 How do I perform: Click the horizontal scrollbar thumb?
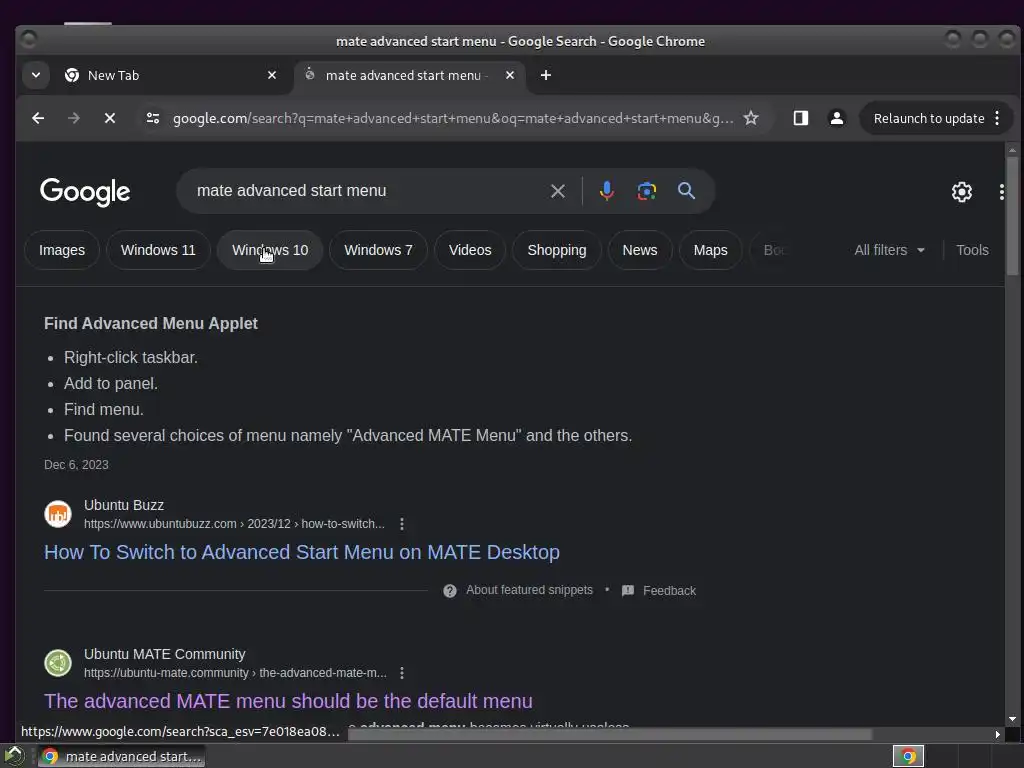[x=609, y=735]
